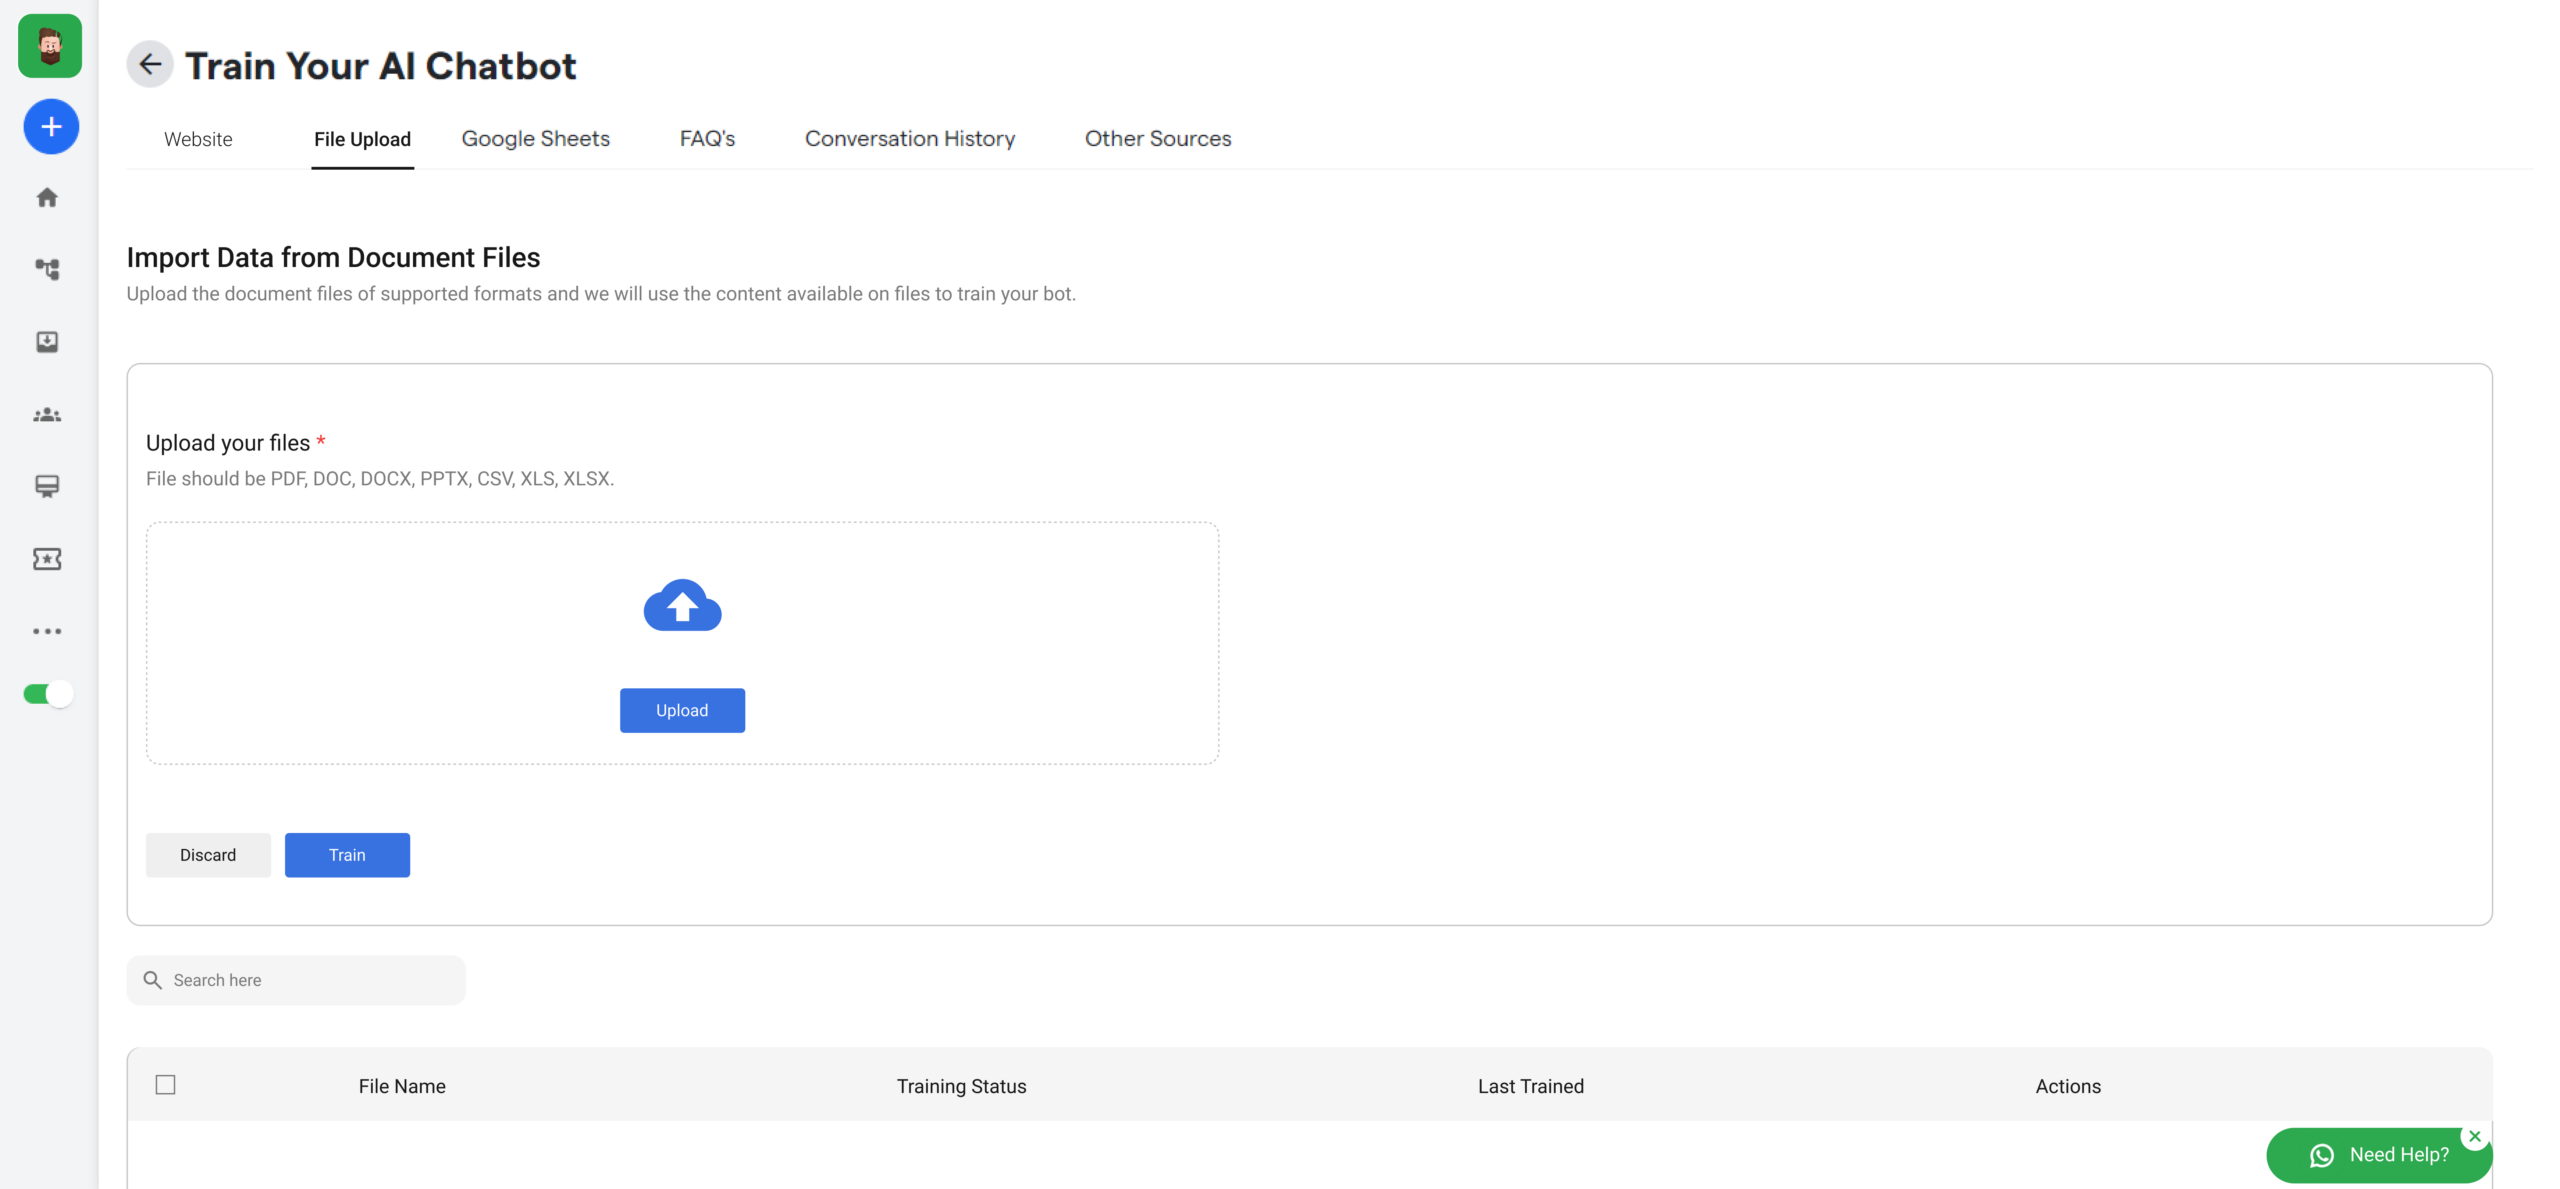Image resolution: width=2560 pixels, height=1189 pixels.
Task: Click the File Name column header
Action: click(x=402, y=1086)
